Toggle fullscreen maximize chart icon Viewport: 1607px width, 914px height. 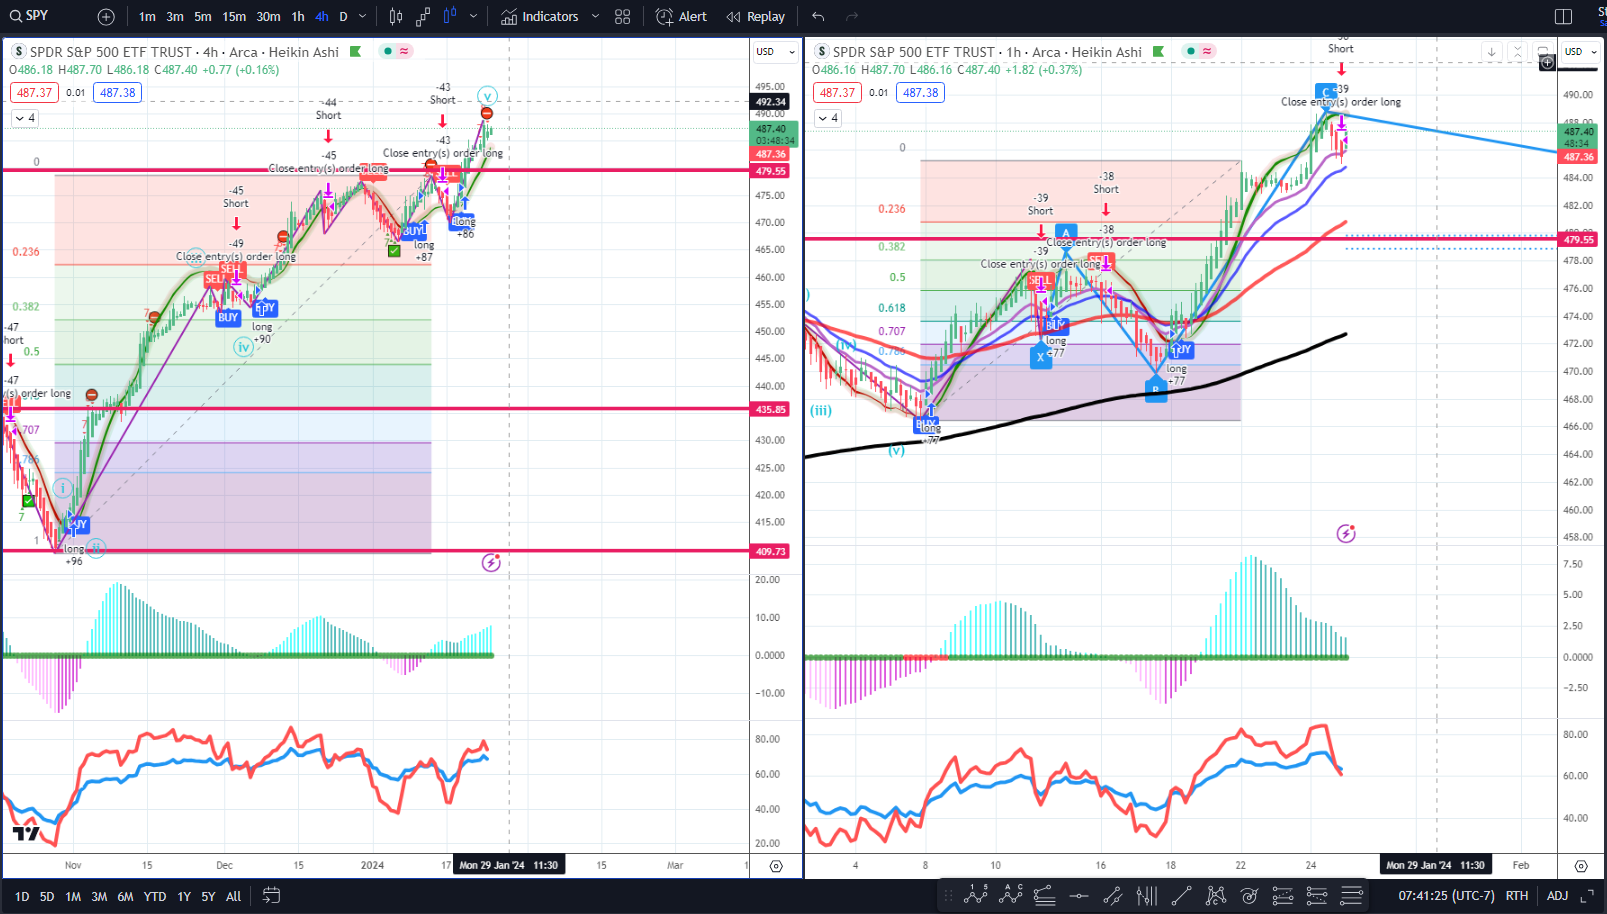click(x=1587, y=896)
